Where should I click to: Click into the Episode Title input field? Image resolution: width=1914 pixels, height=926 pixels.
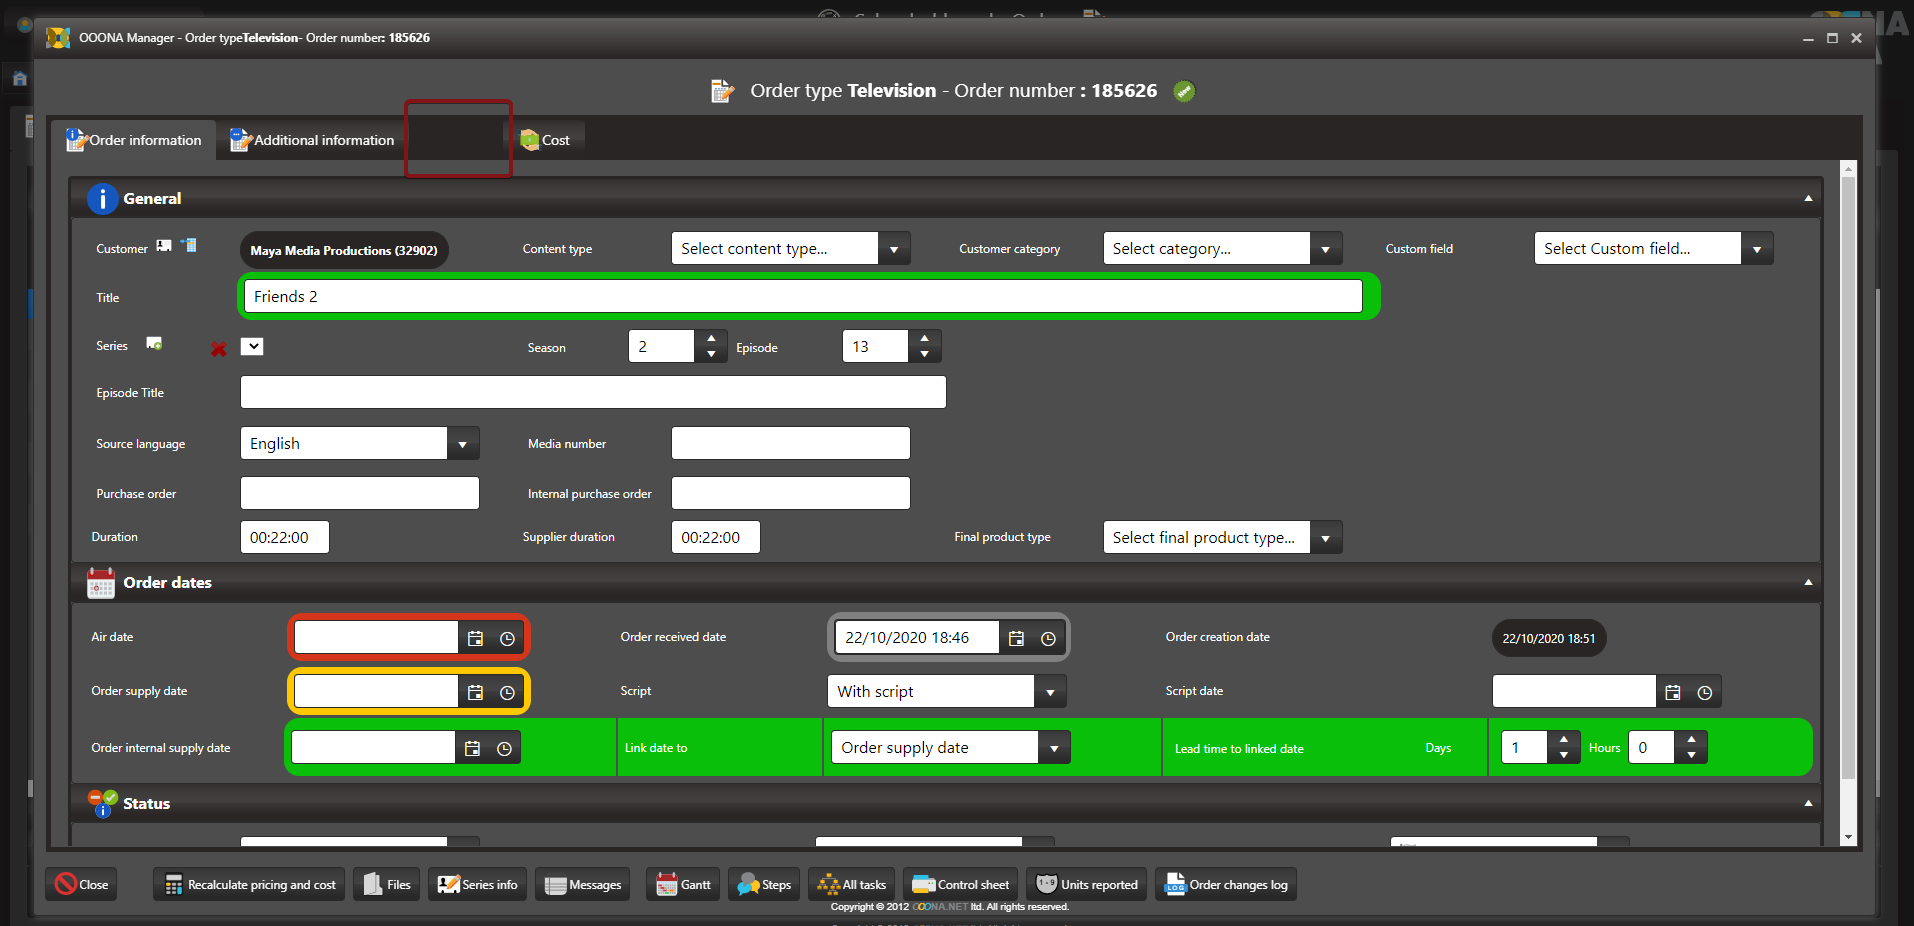tap(593, 392)
